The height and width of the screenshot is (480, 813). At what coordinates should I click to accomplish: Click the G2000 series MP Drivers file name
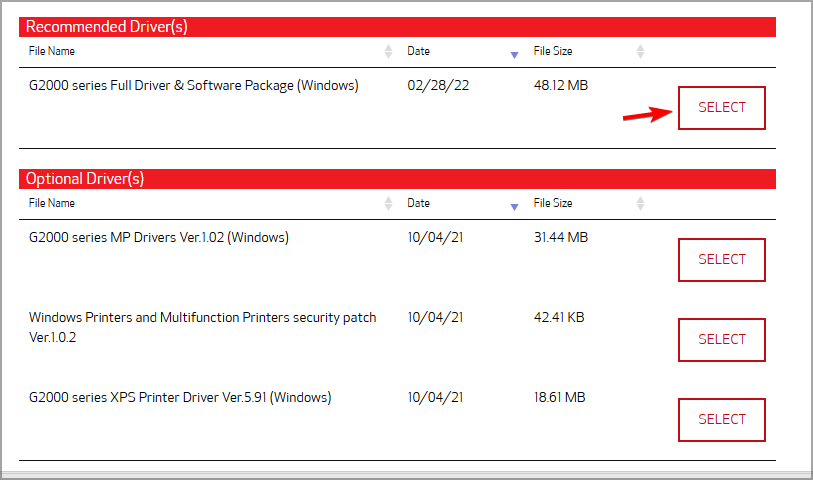tap(159, 238)
